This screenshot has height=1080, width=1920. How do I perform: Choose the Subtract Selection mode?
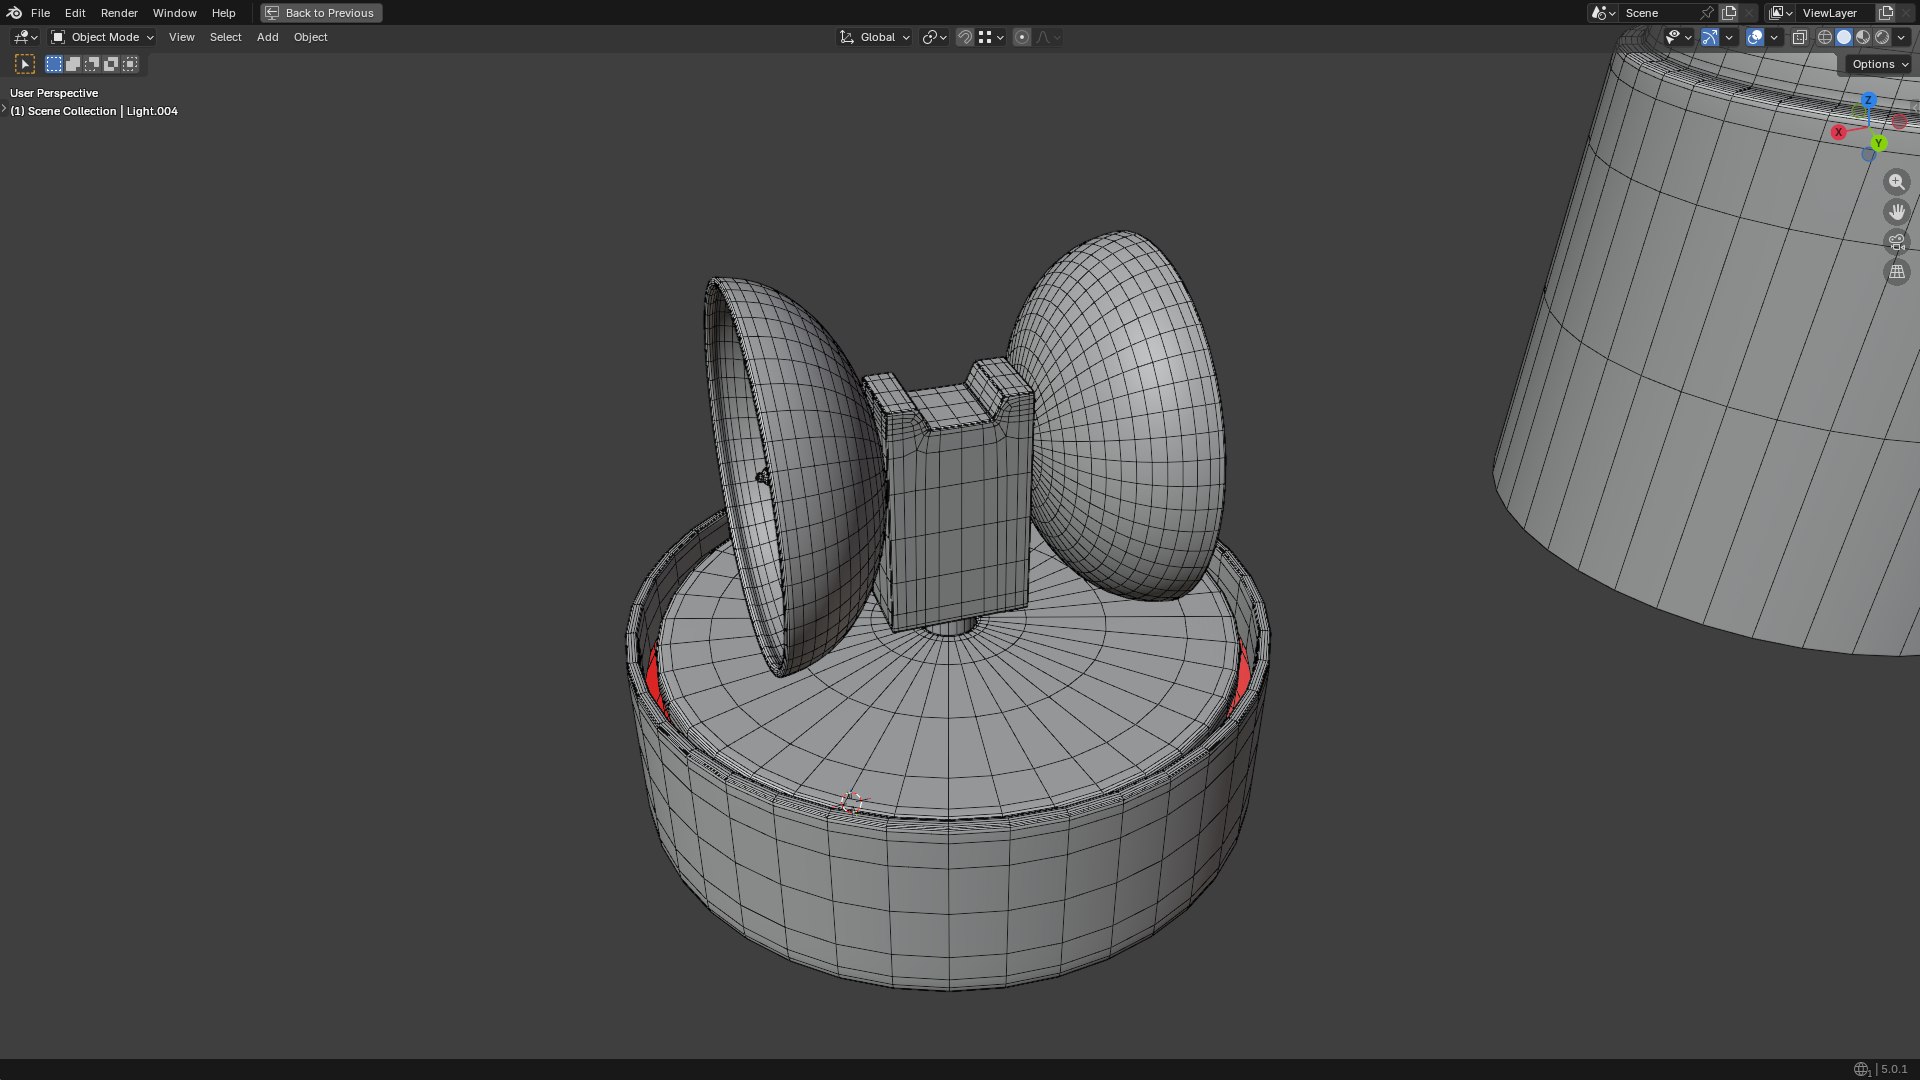[92, 64]
